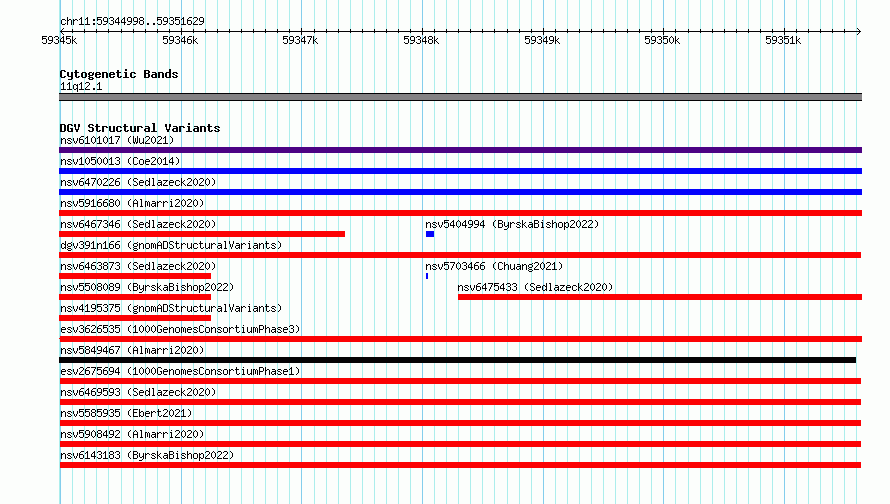890x504 pixels.
Task: Select the red dgv391n166 variant bar
Action: [x=460, y=255]
